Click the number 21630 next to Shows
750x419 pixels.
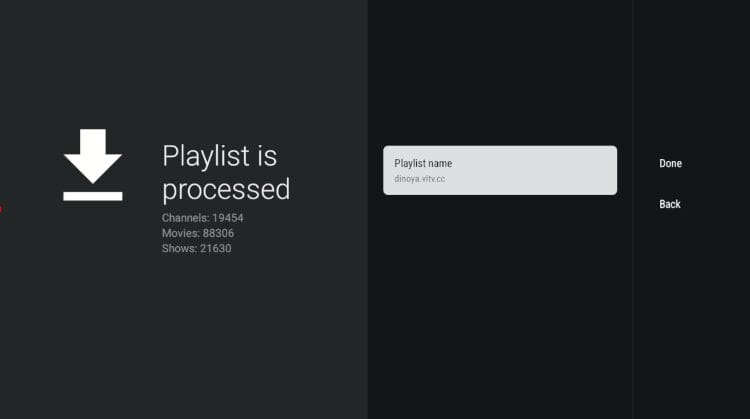(215, 248)
